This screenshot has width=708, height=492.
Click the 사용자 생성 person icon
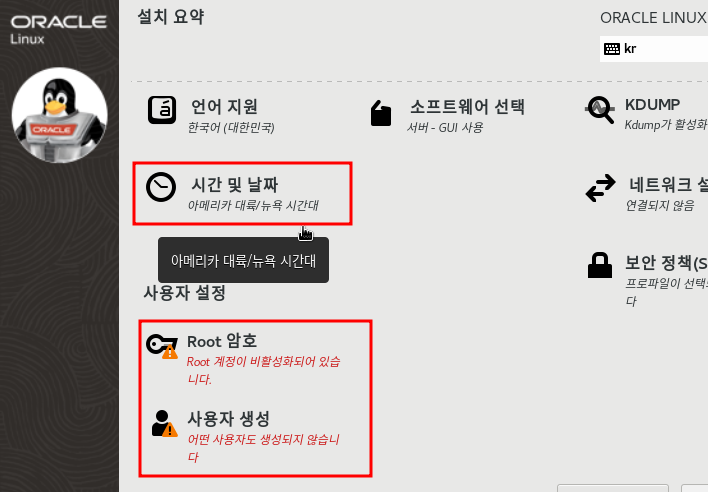[164, 423]
